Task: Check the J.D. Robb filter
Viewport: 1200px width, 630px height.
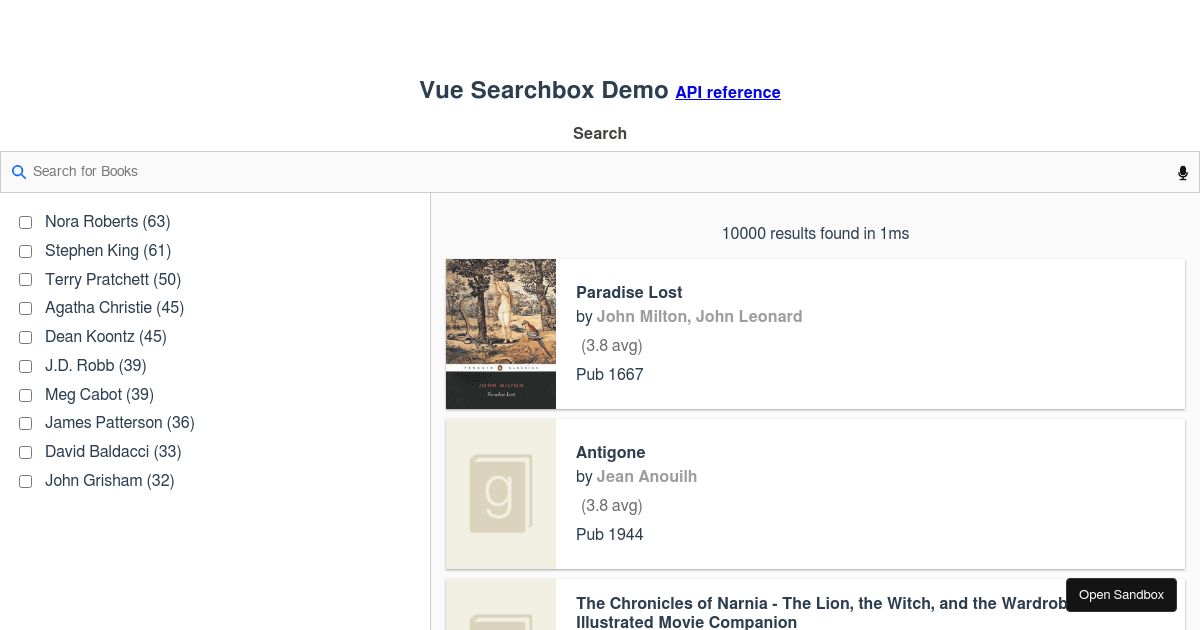Action: coord(25,366)
